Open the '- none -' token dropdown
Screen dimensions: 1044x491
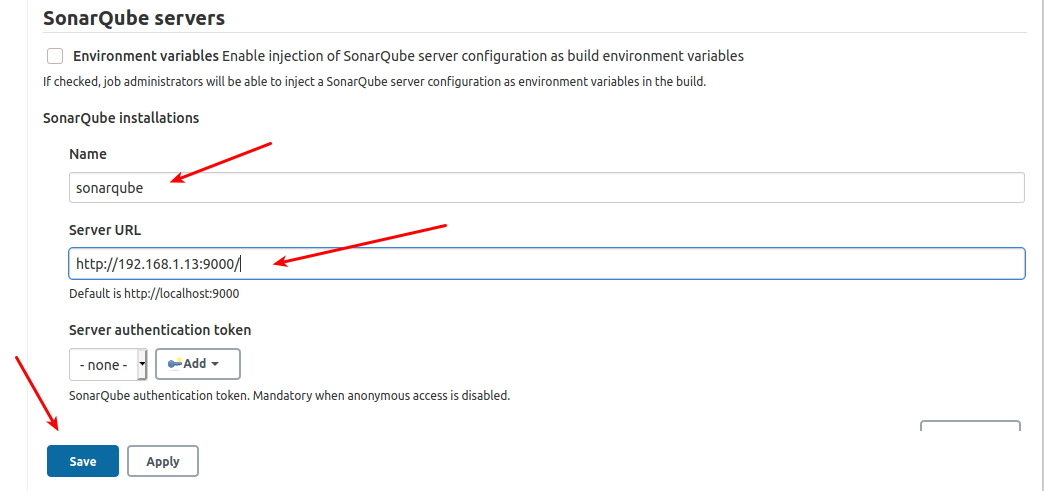tap(103, 364)
